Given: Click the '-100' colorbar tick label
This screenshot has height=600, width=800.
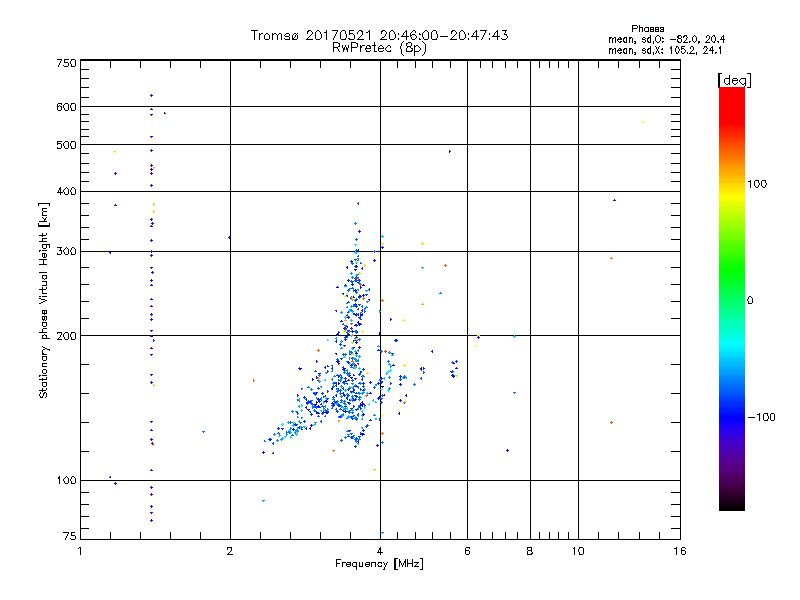Looking at the screenshot, I should coord(761,417).
